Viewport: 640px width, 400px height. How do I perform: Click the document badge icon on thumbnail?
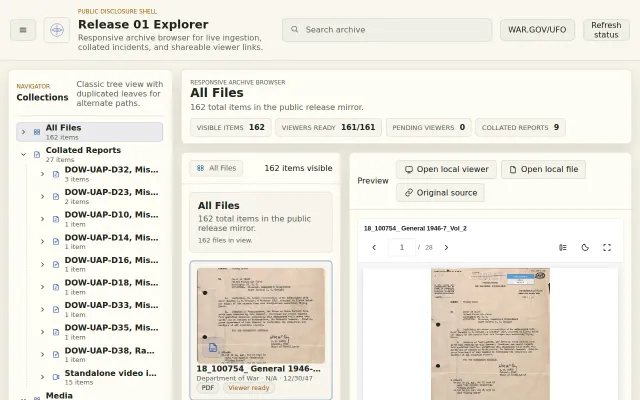213,347
